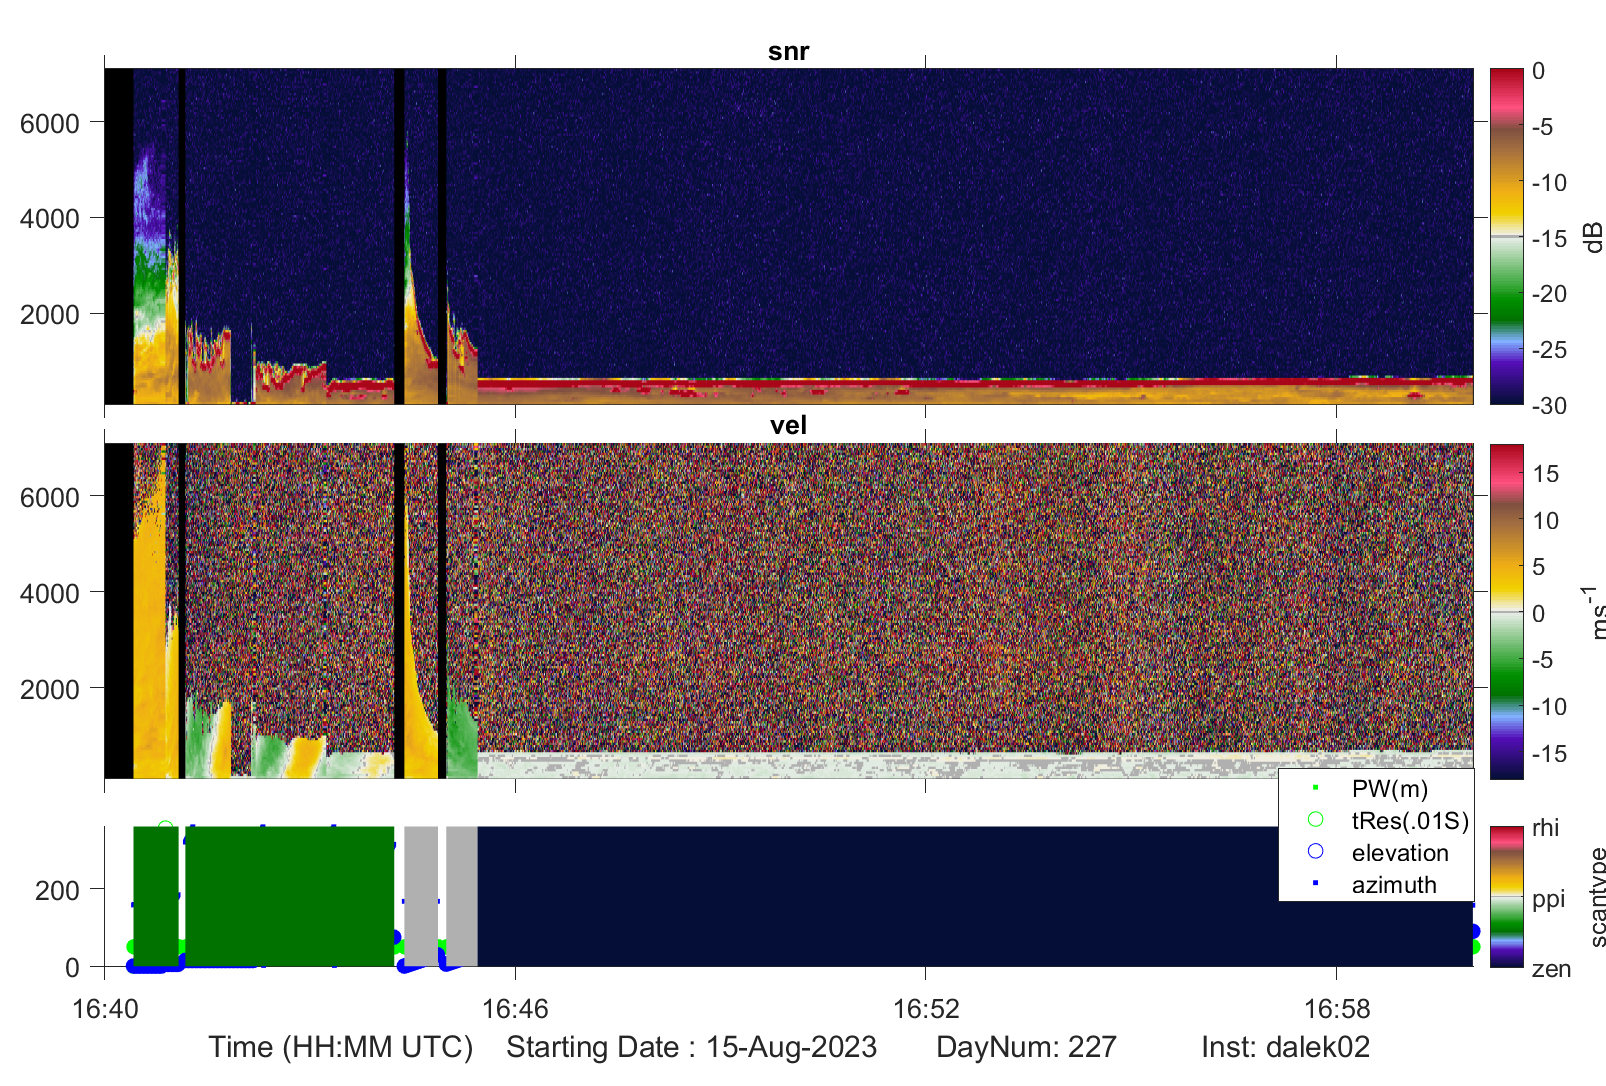
Task: Click the -25 label on snr colorbar
Action: coord(1549,350)
